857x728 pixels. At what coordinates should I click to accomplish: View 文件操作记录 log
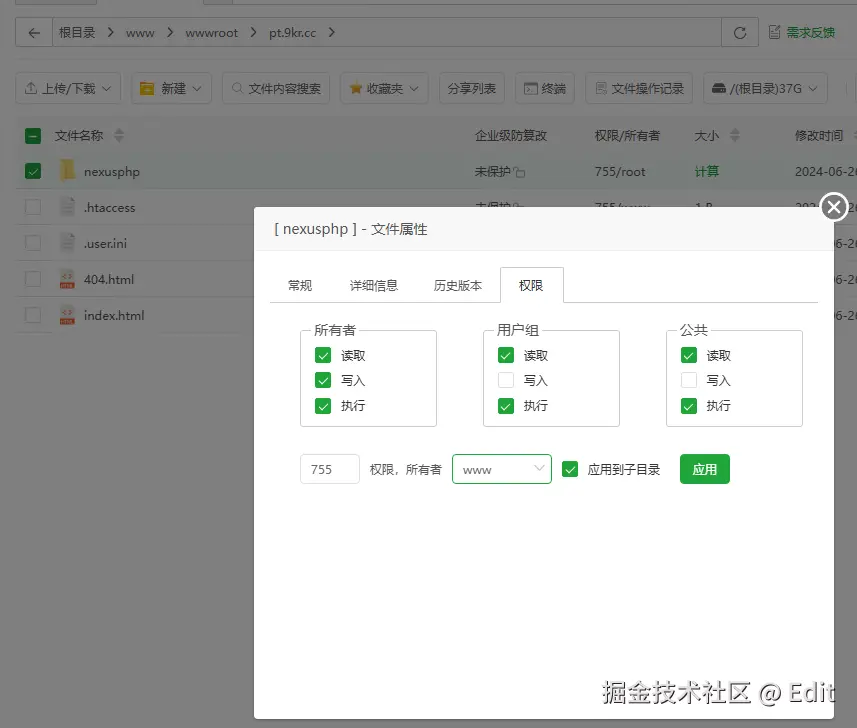tap(639, 89)
